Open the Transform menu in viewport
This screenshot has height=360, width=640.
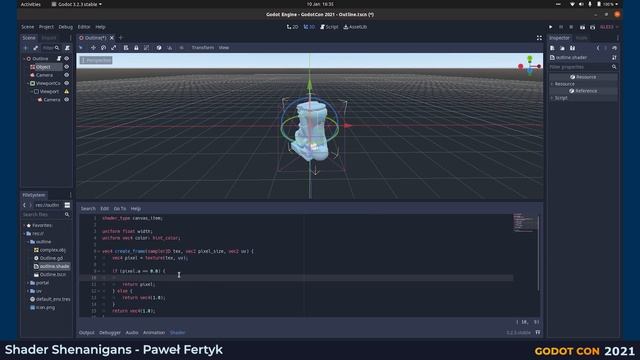[x=203, y=48]
